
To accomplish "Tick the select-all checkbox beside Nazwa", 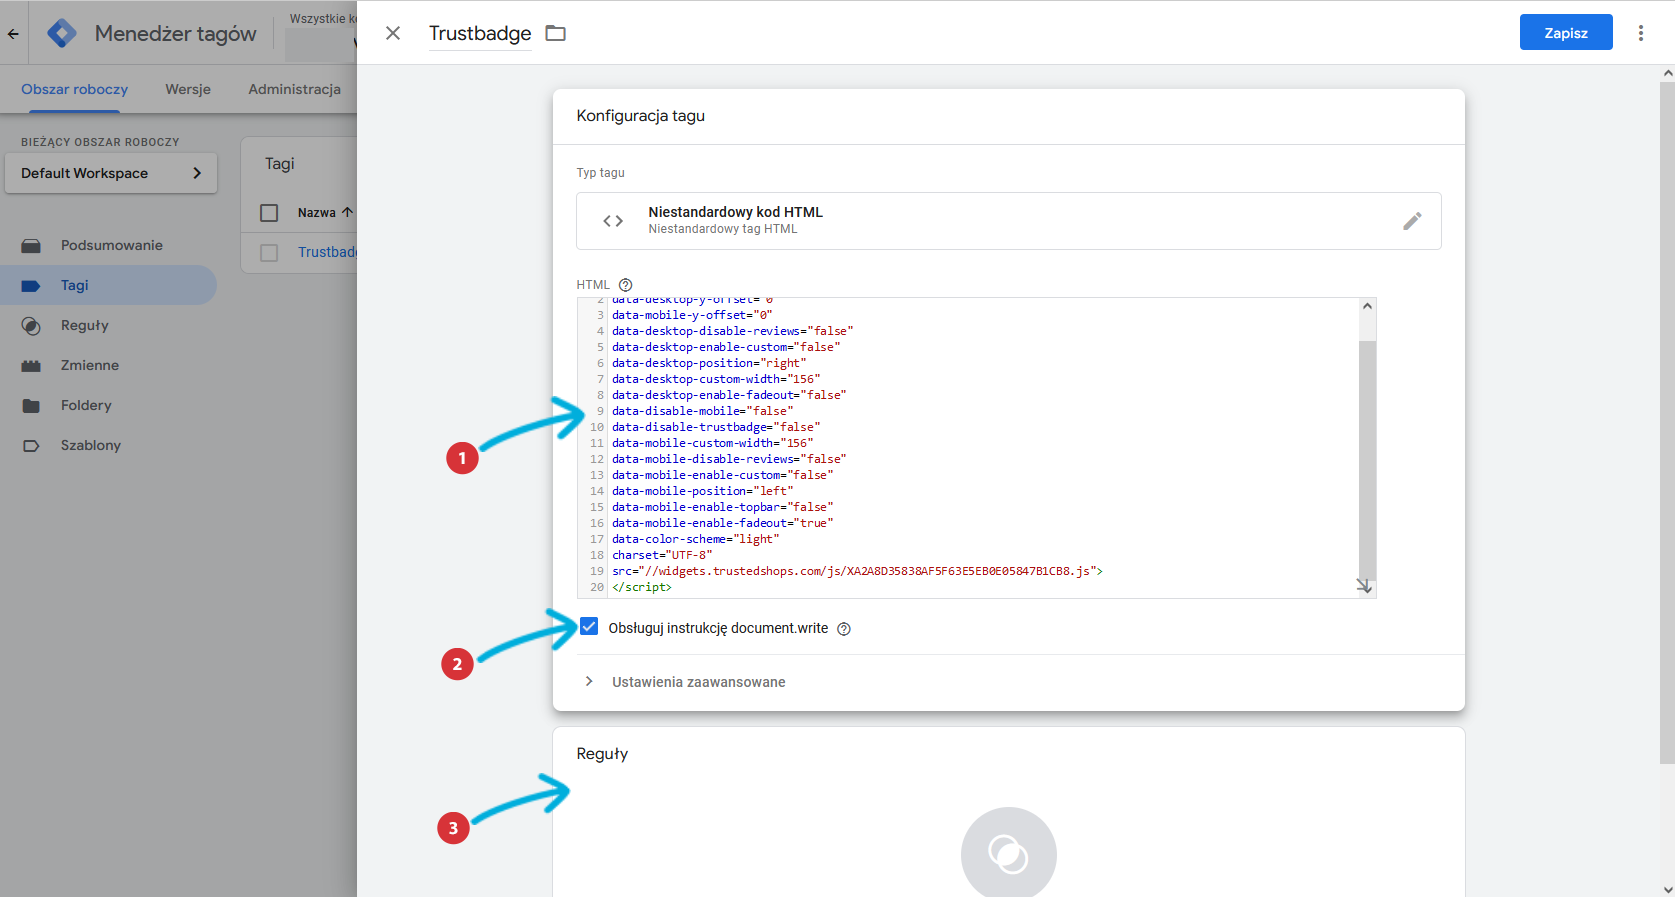I will (269, 213).
